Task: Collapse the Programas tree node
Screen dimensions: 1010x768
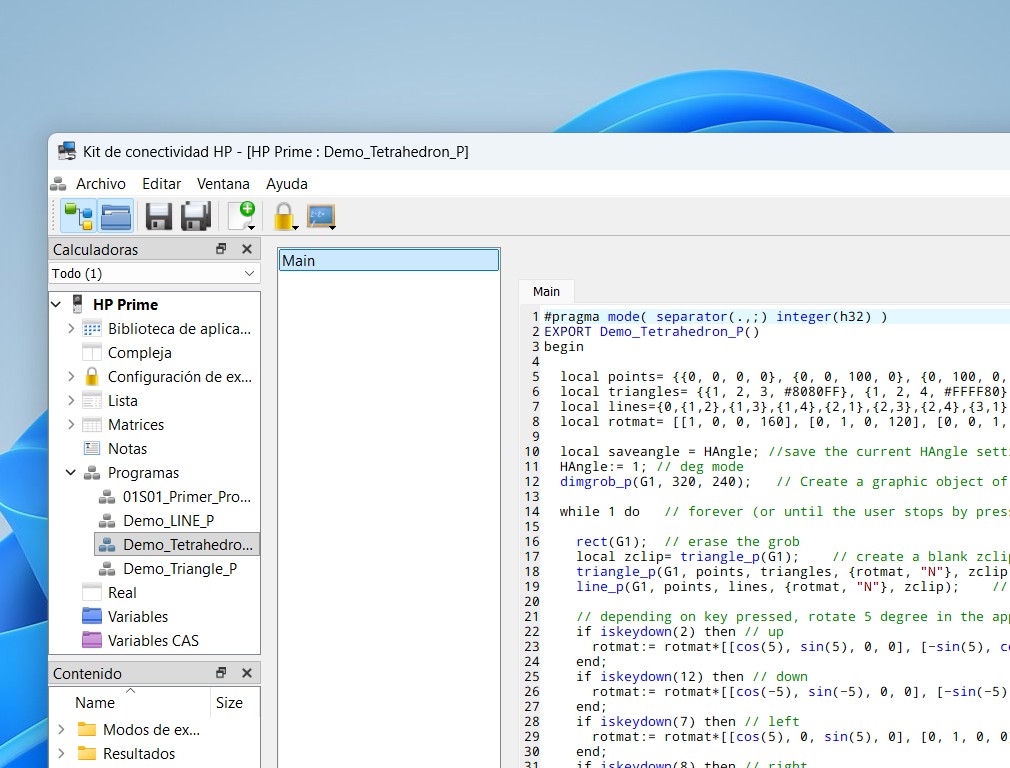Action: pyautogui.click(x=71, y=473)
